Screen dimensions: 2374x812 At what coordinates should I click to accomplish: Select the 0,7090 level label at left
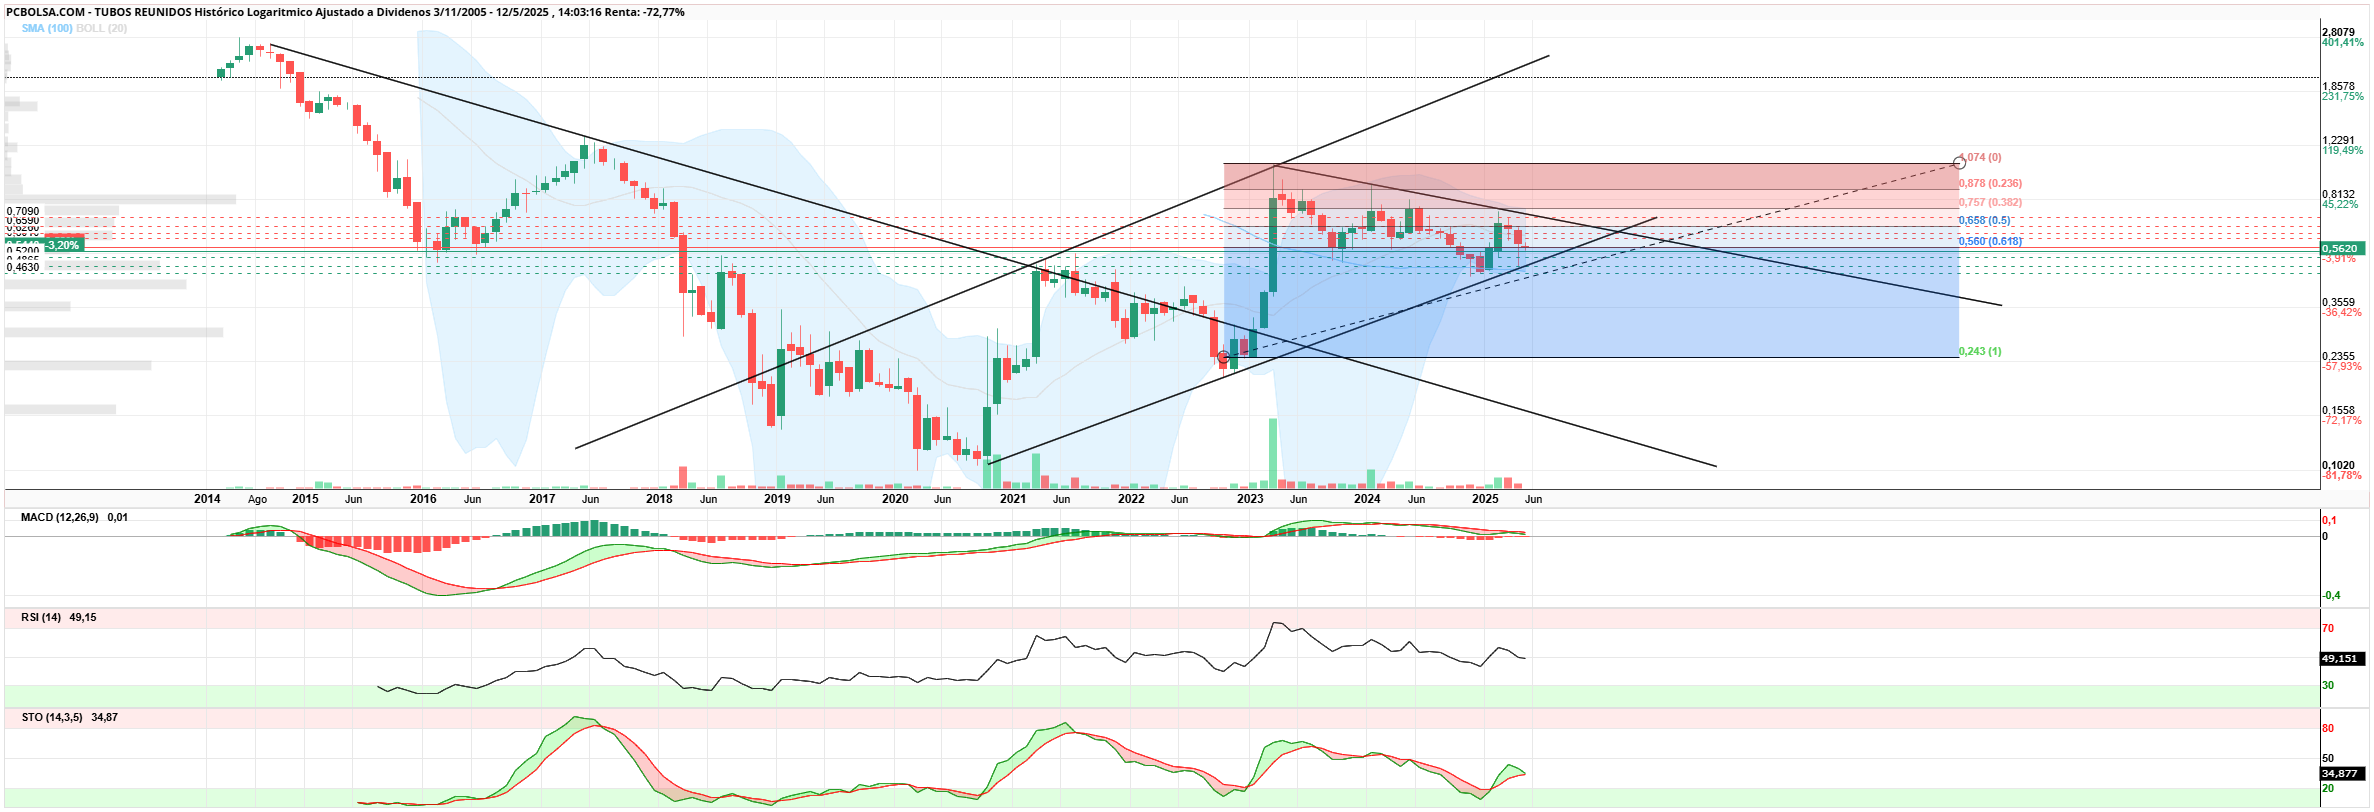(x=23, y=212)
